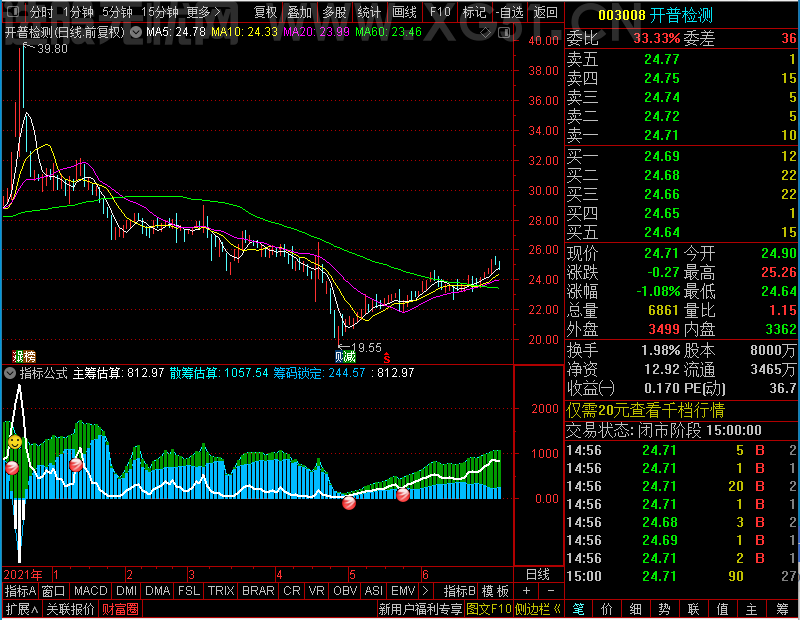Select the BRAR indicator
This screenshot has width=800, height=620.
pyautogui.click(x=258, y=591)
